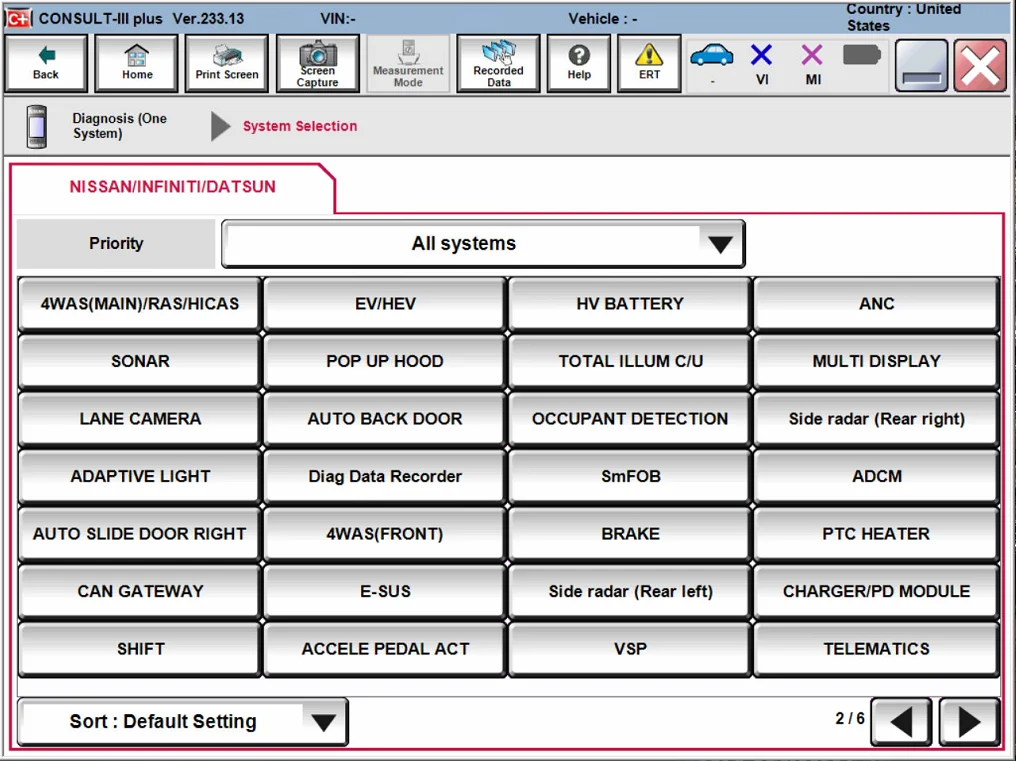Click the Priority filter button

click(115, 243)
